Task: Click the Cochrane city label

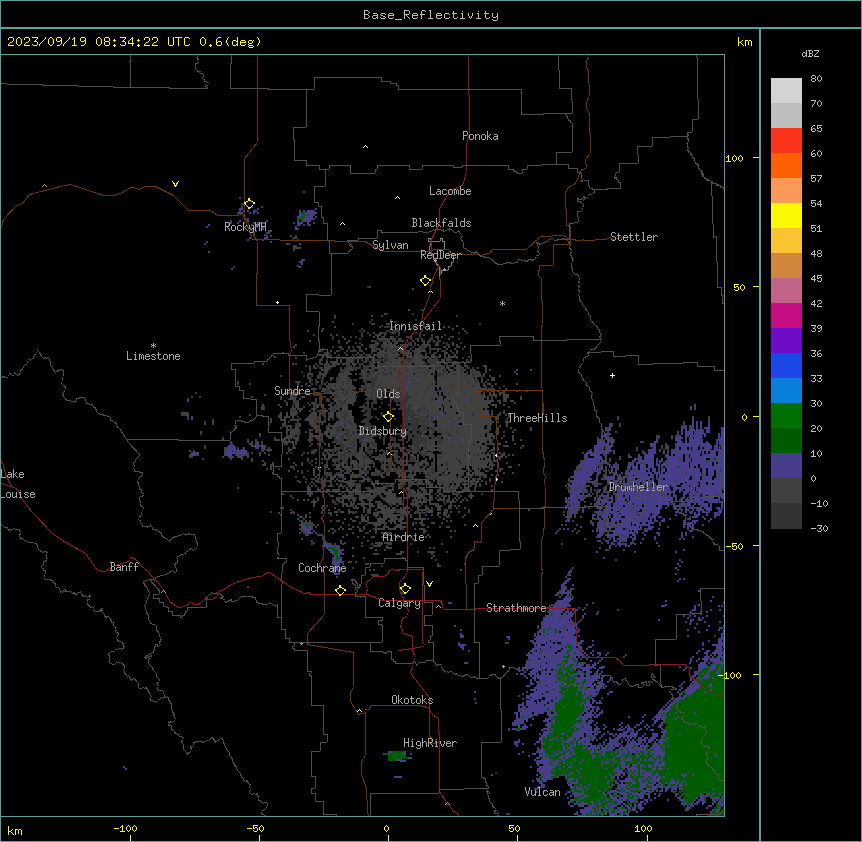Action: 322,568
